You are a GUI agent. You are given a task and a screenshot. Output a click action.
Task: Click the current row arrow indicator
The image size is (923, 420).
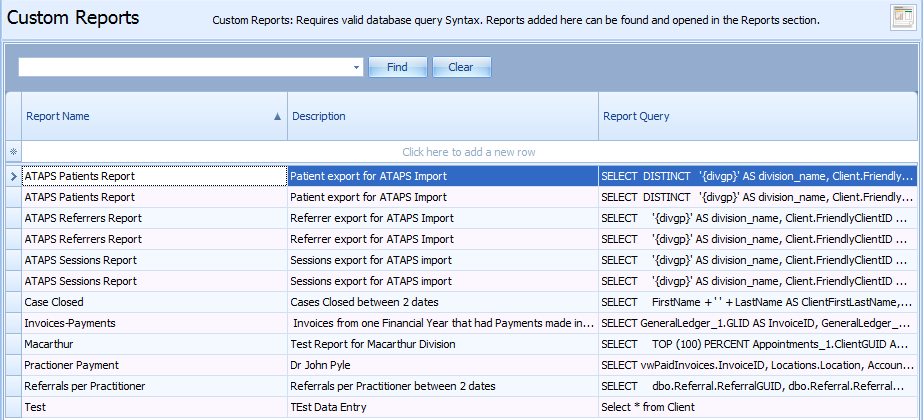[14, 176]
